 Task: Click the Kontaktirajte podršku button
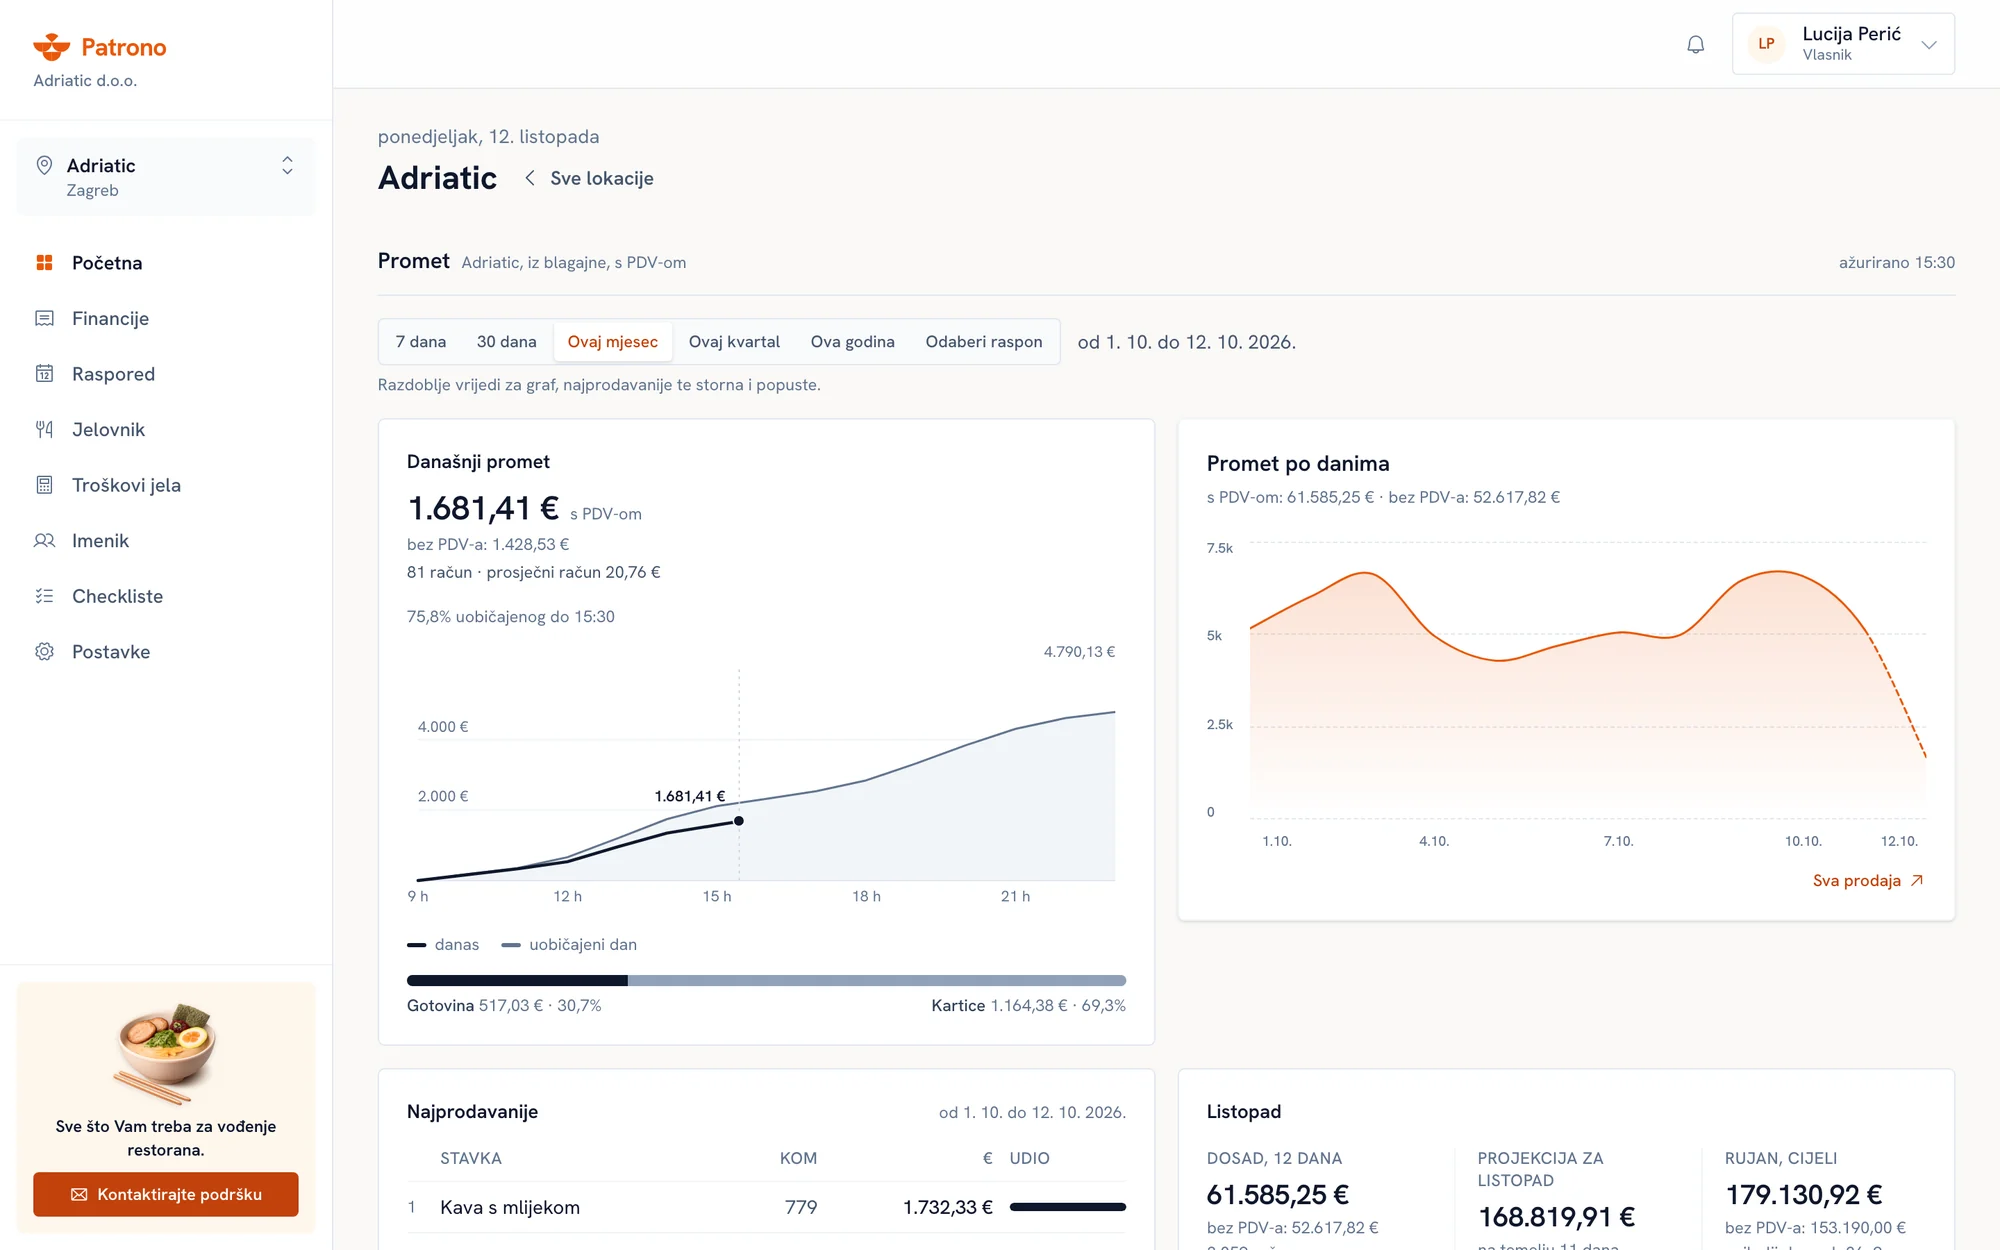coord(166,1194)
